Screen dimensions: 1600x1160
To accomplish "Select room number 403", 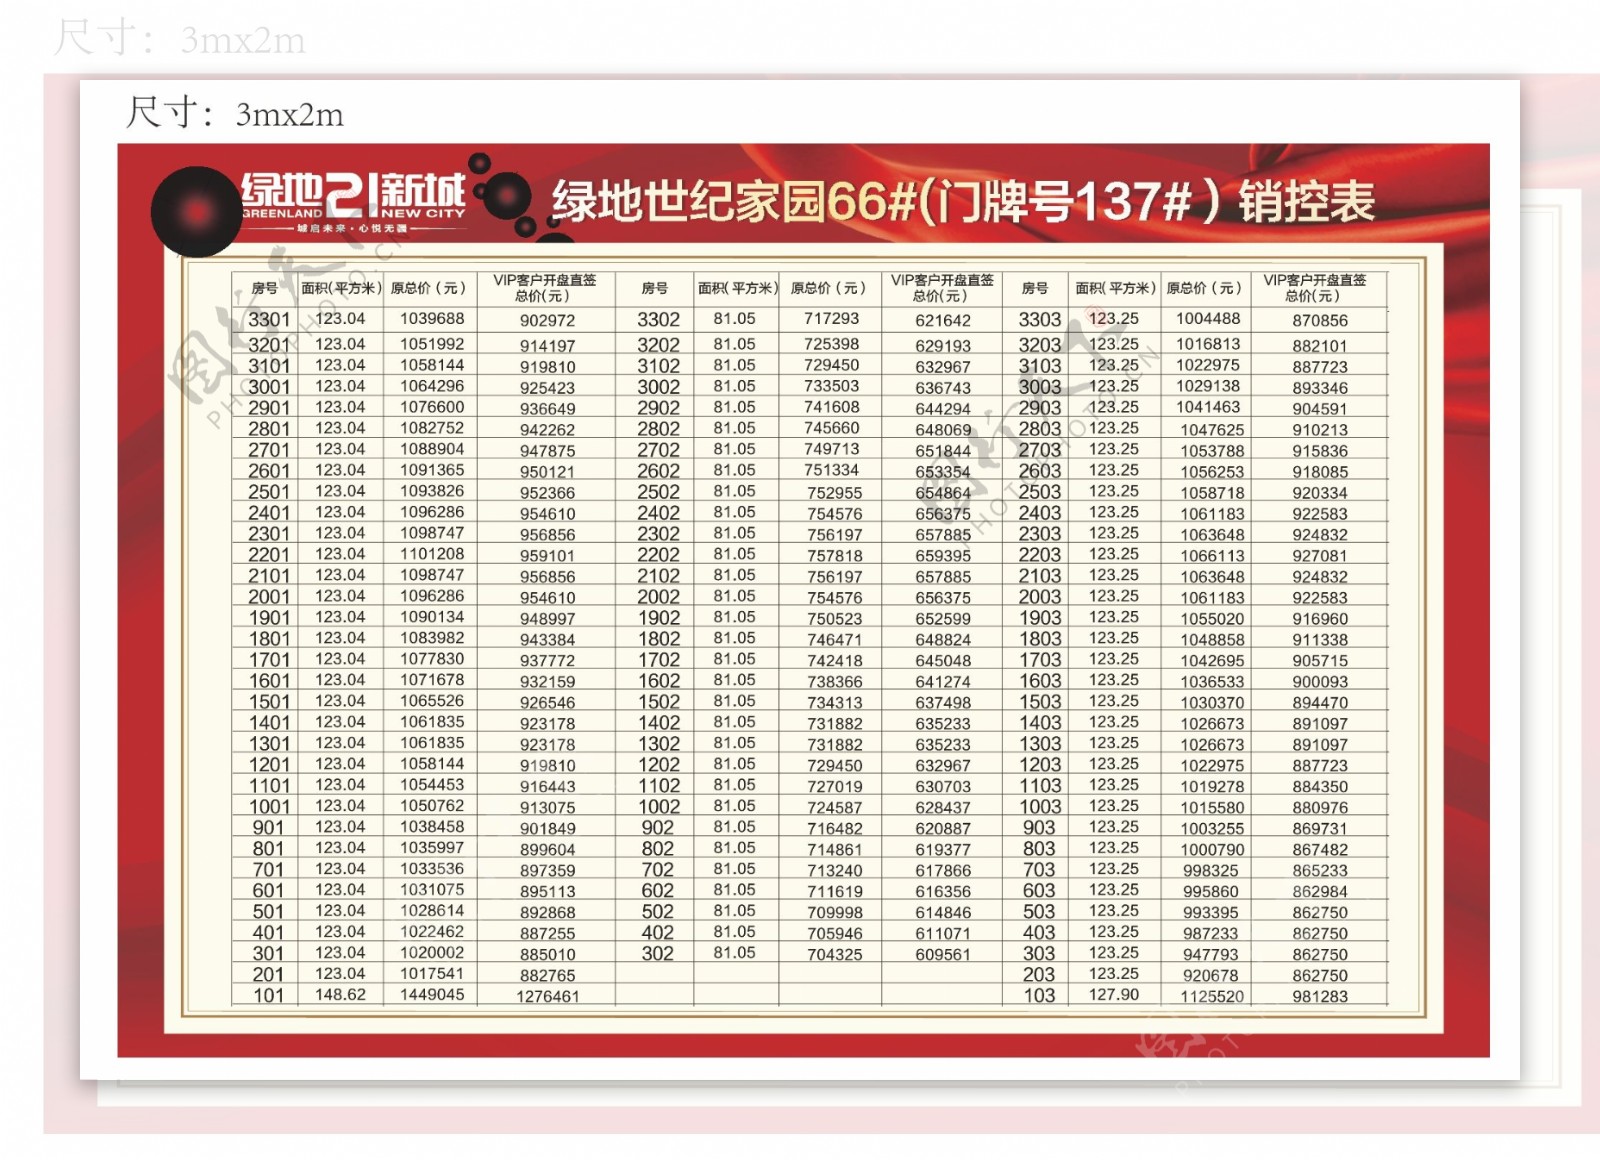I will (1039, 933).
